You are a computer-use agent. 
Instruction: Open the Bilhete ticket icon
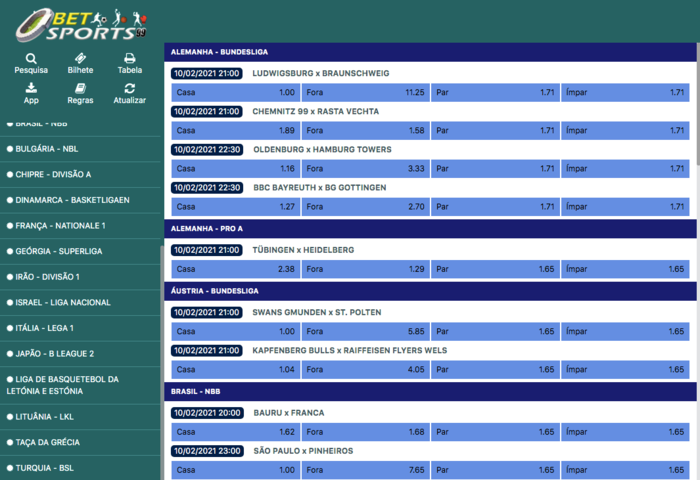pos(80,59)
